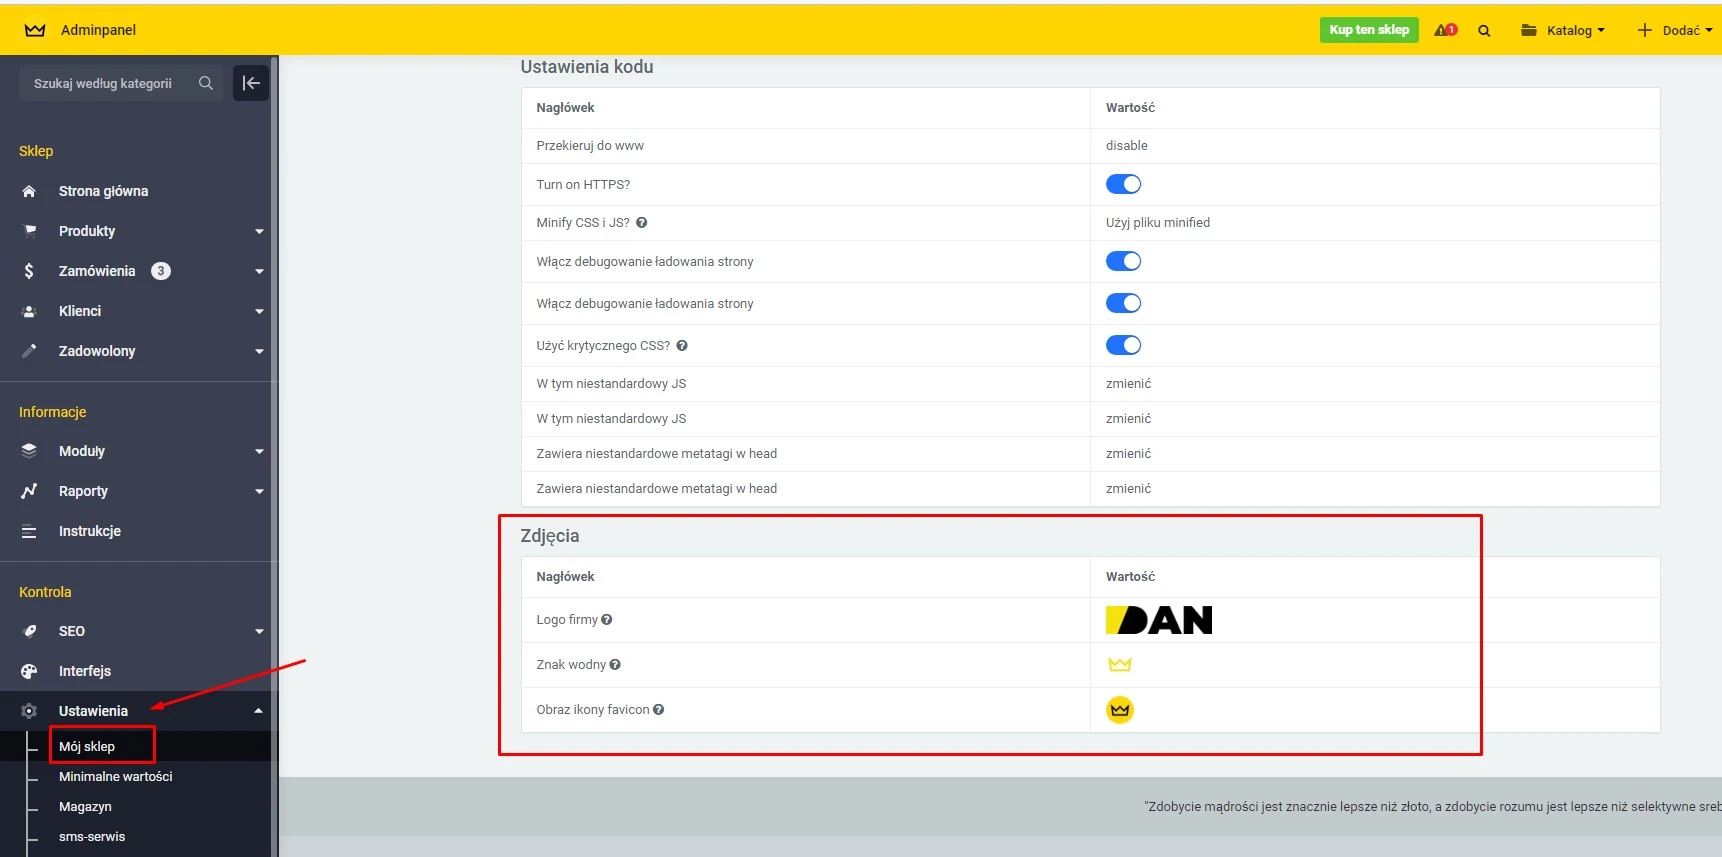Click the crown logo in the header
The image size is (1722, 857).
(x=35, y=30)
